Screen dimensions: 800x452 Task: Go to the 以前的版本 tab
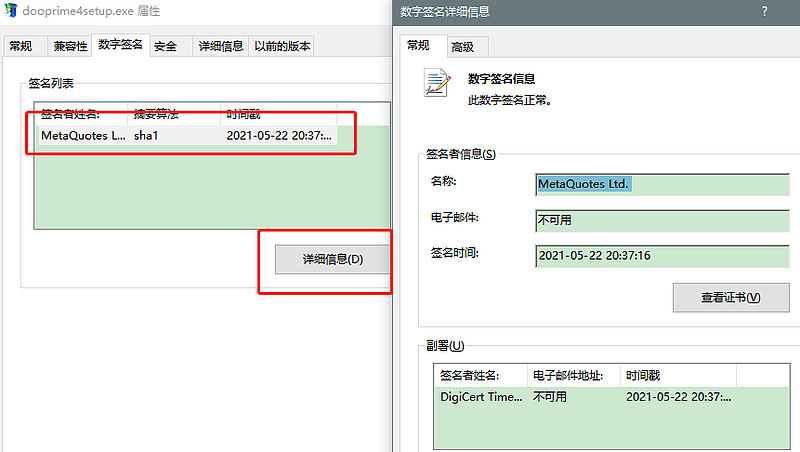(282, 46)
